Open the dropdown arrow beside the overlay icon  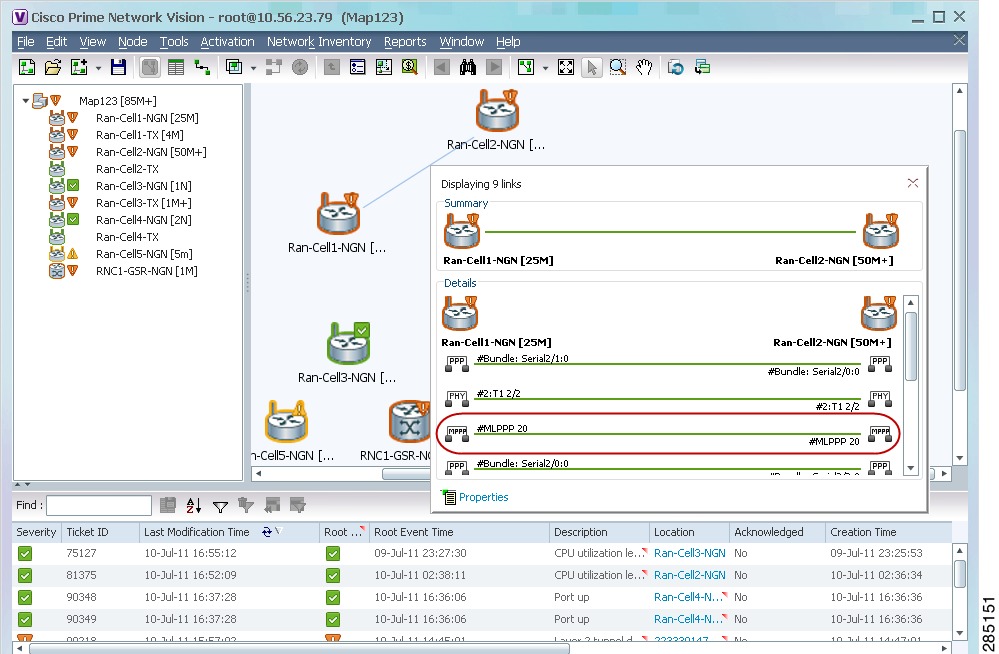click(x=253, y=68)
